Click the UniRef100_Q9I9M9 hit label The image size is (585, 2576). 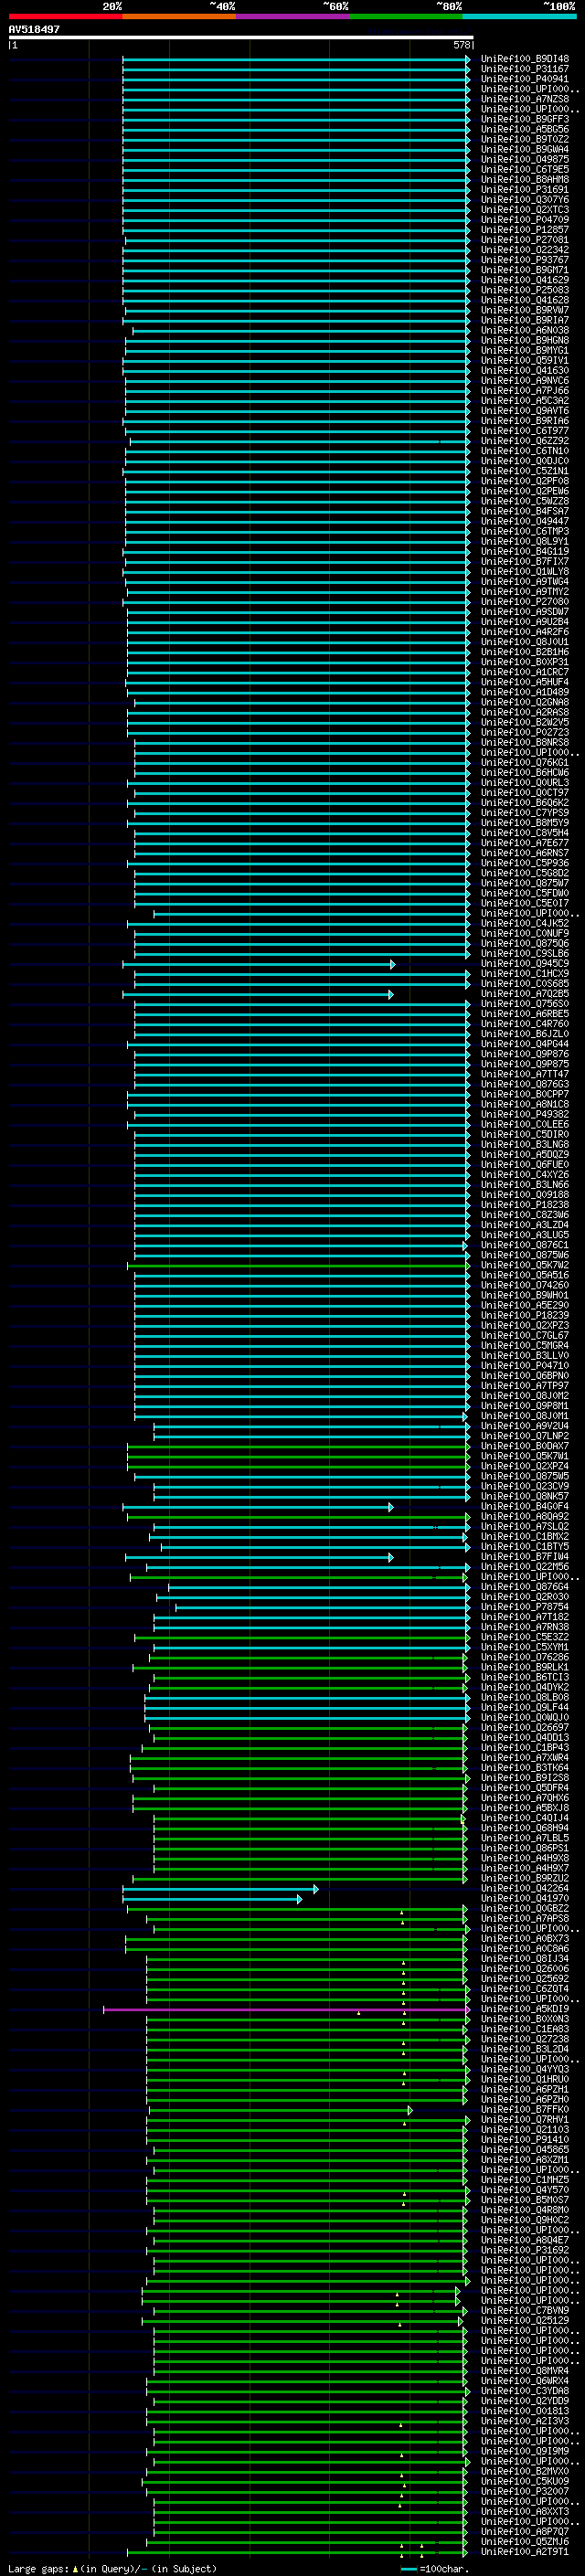(x=524, y=2451)
